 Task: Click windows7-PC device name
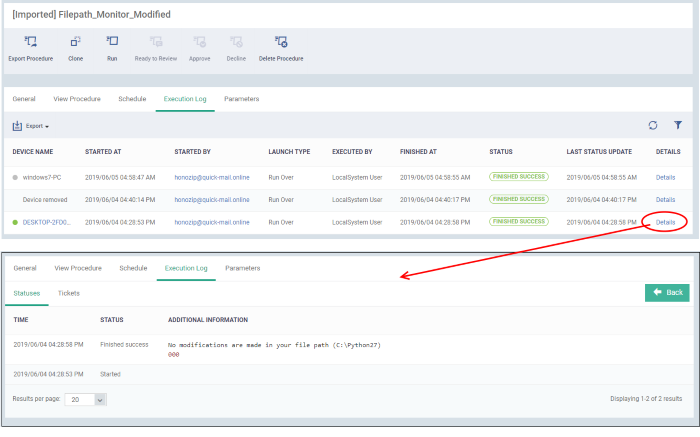(x=42, y=177)
